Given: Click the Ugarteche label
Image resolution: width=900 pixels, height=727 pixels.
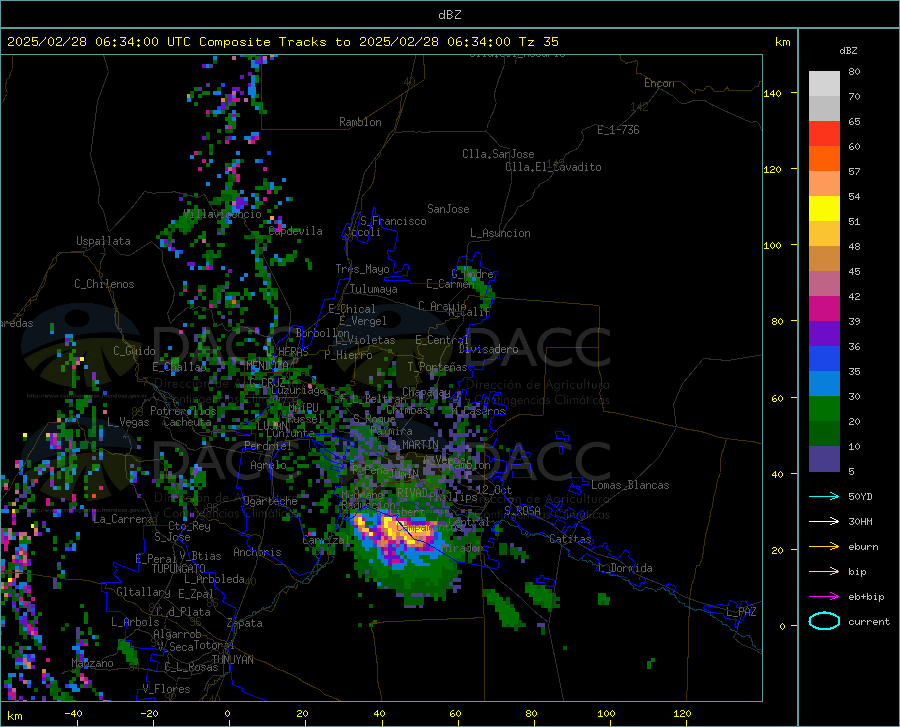Looking at the screenshot, I should (270, 501).
